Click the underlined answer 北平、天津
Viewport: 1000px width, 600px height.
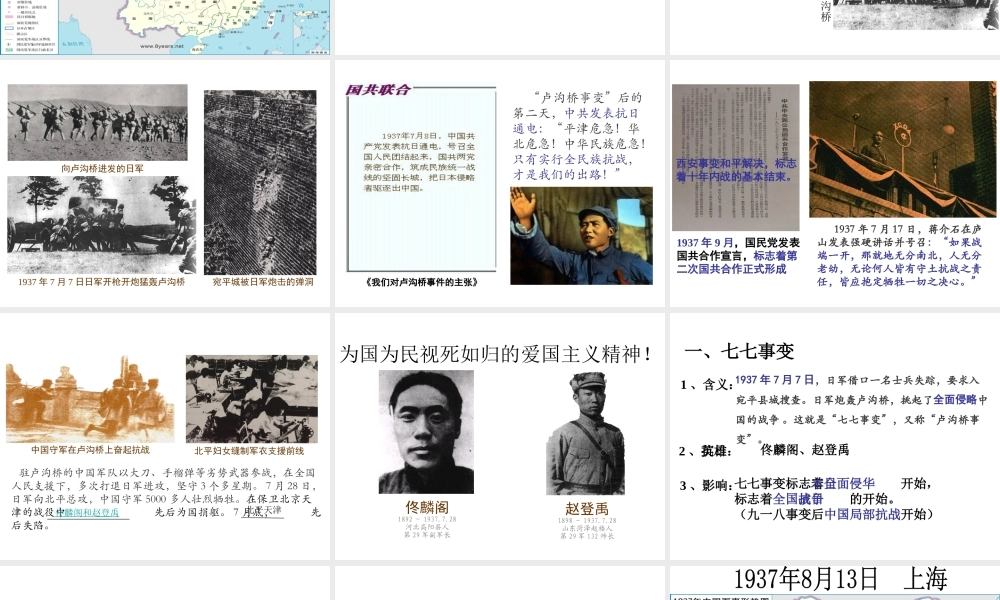point(262,511)
